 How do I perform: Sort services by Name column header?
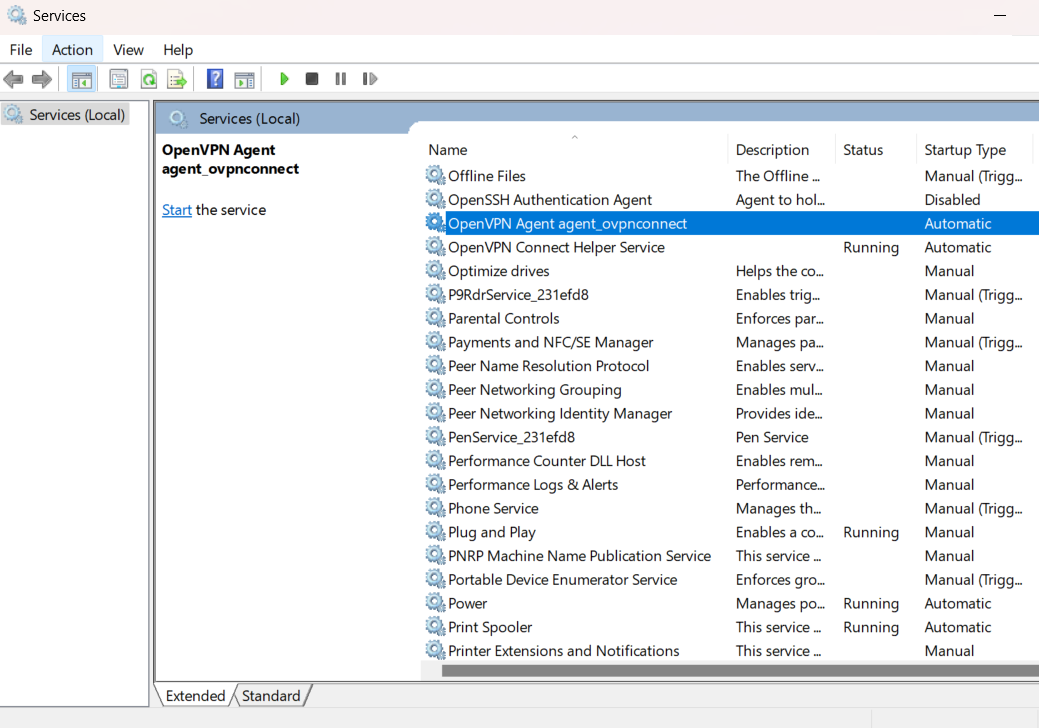pyautogui.click(x=448, y=150)
